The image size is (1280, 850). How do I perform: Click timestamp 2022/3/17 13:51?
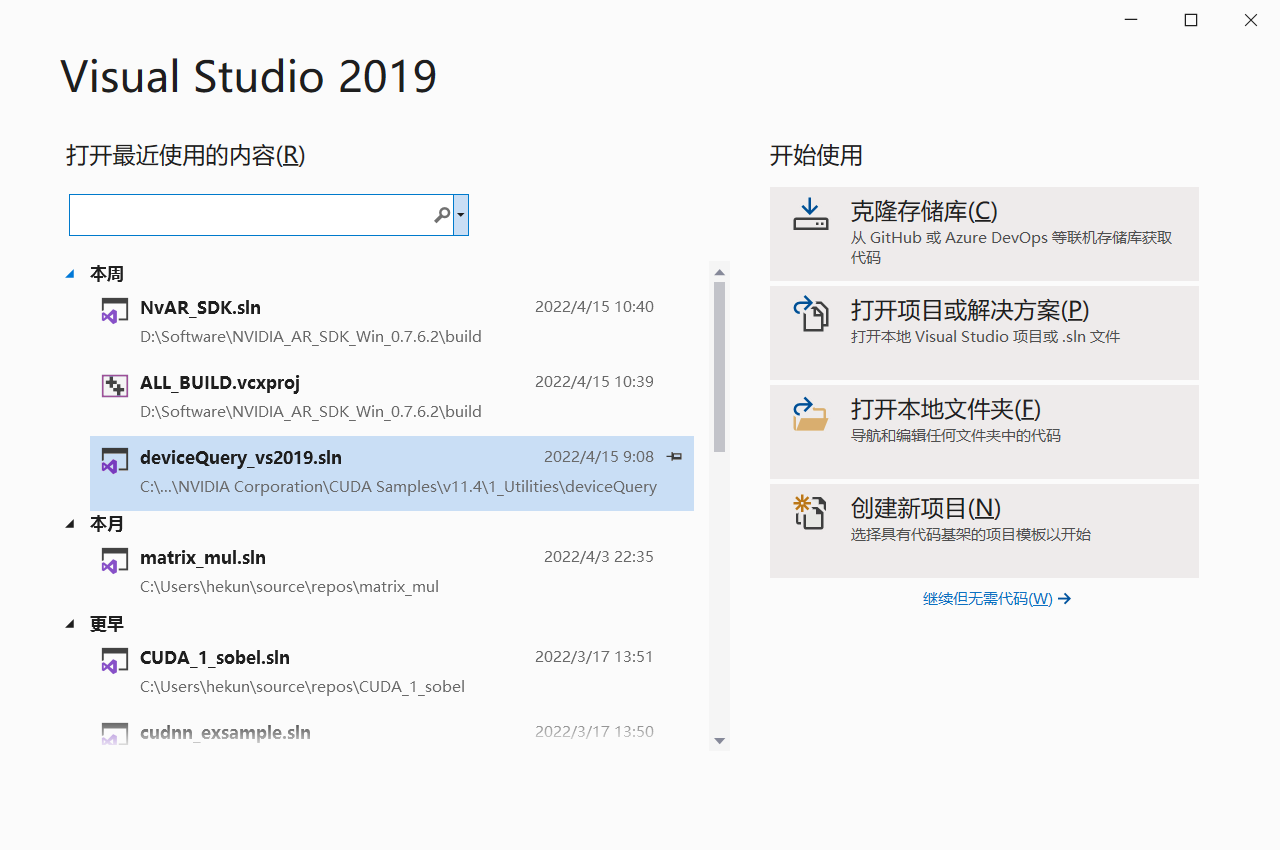(594, 657)
